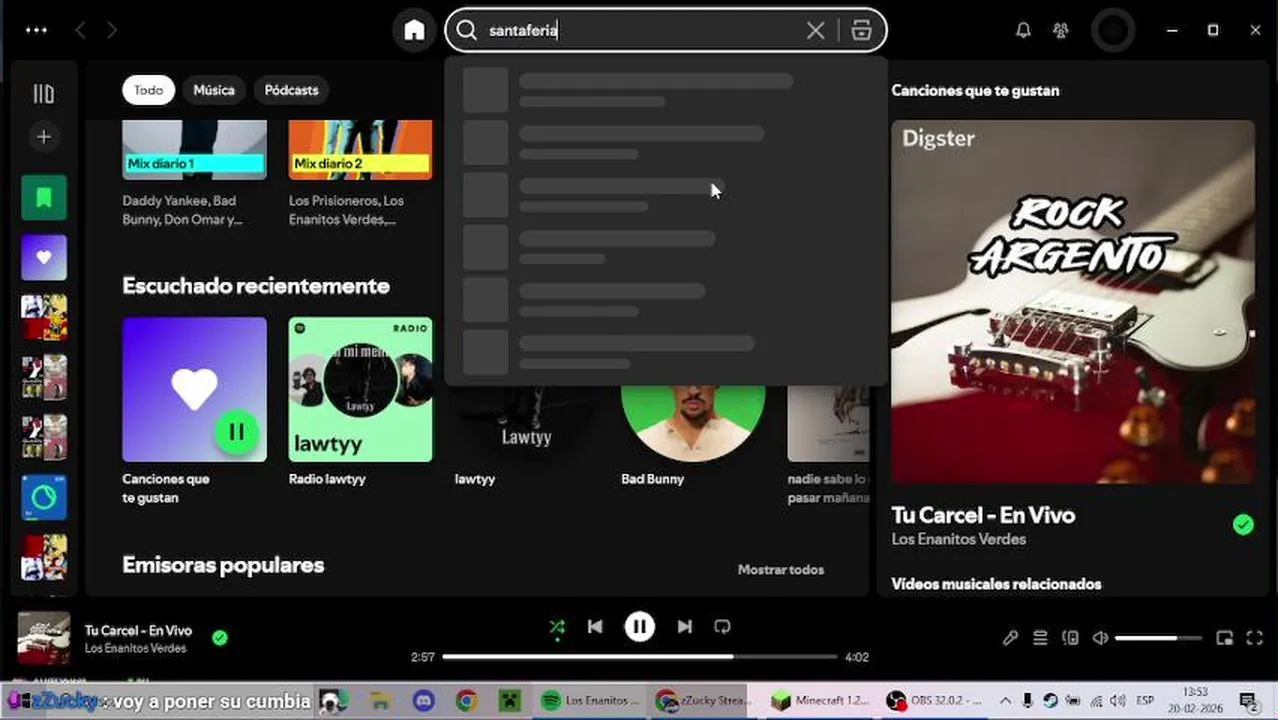Select the Música filter chip

tap(214, 90)
